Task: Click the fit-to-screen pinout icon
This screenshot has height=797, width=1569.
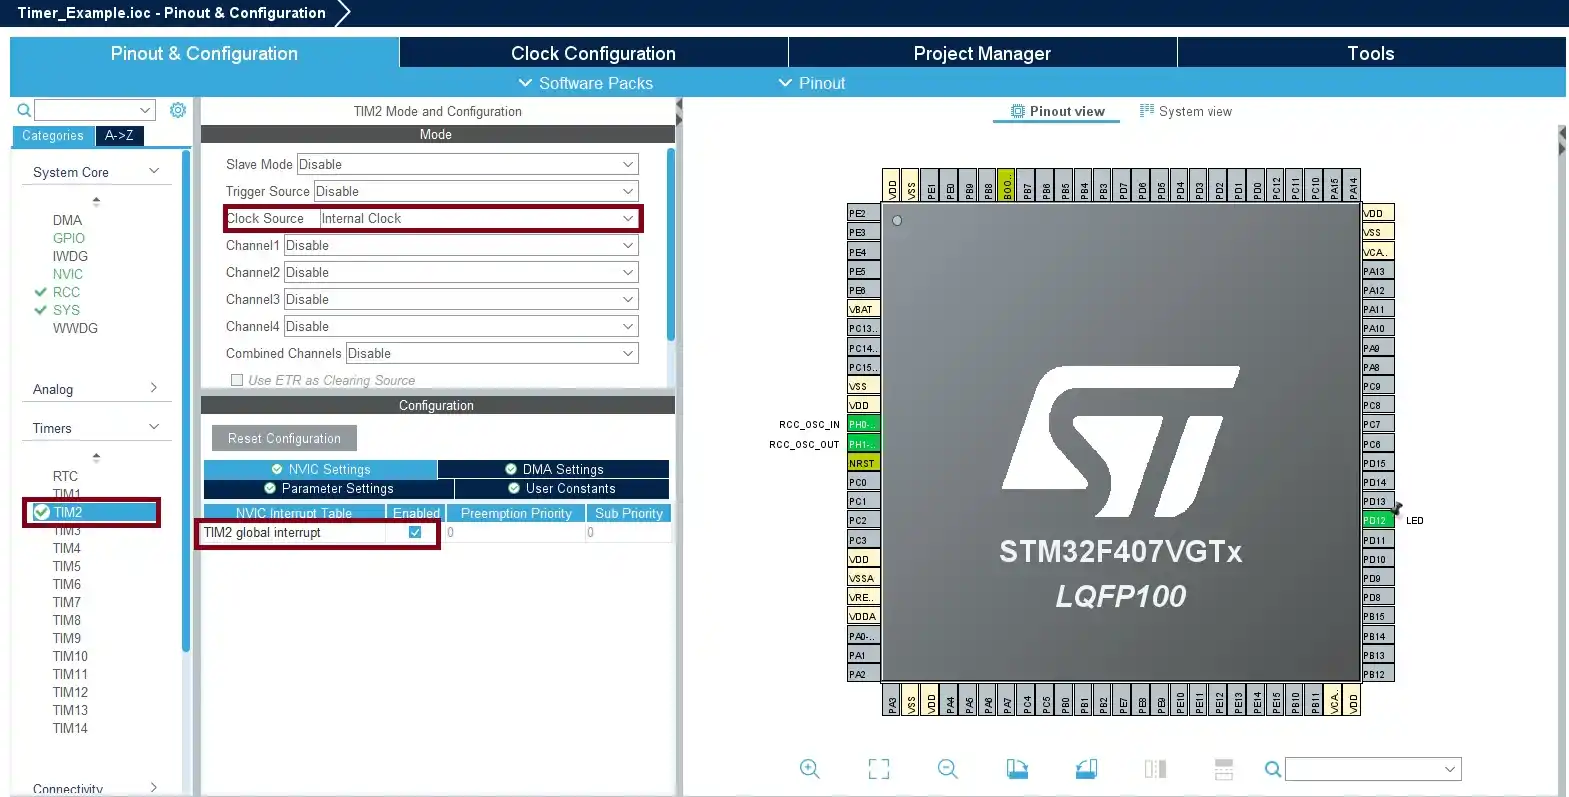Action: click(879, 769)
